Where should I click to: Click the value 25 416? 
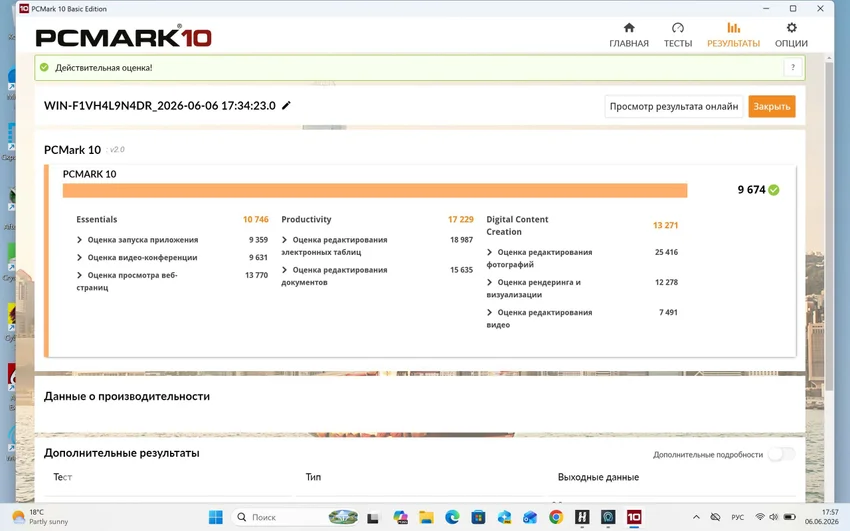point(666,252)
